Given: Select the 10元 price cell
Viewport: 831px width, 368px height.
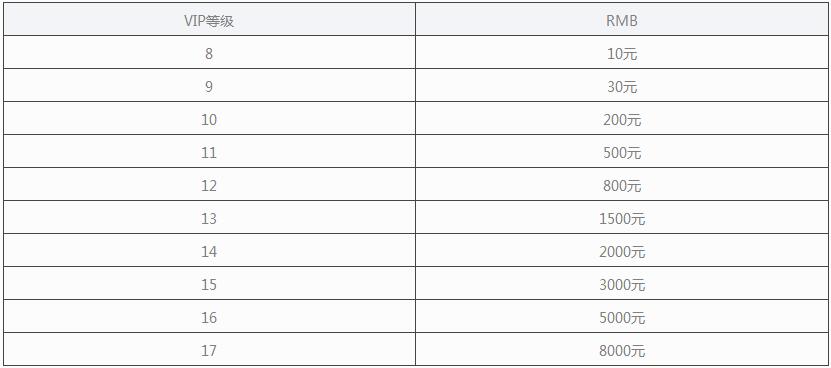Looking at the screenshot, I should coord(622,52).
